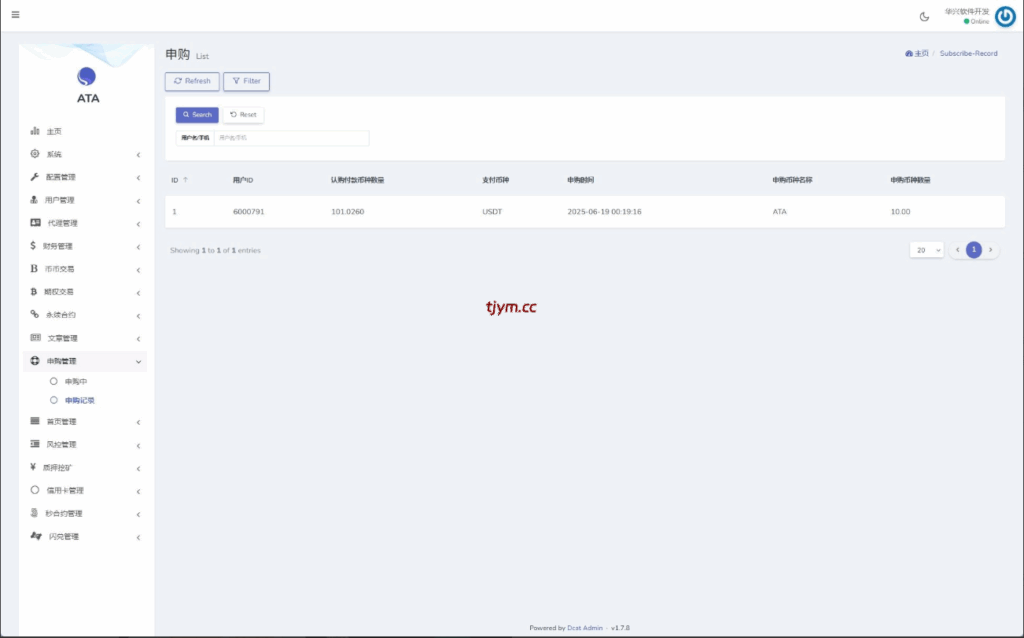Click the ID column sort arrow

(186, 180)
